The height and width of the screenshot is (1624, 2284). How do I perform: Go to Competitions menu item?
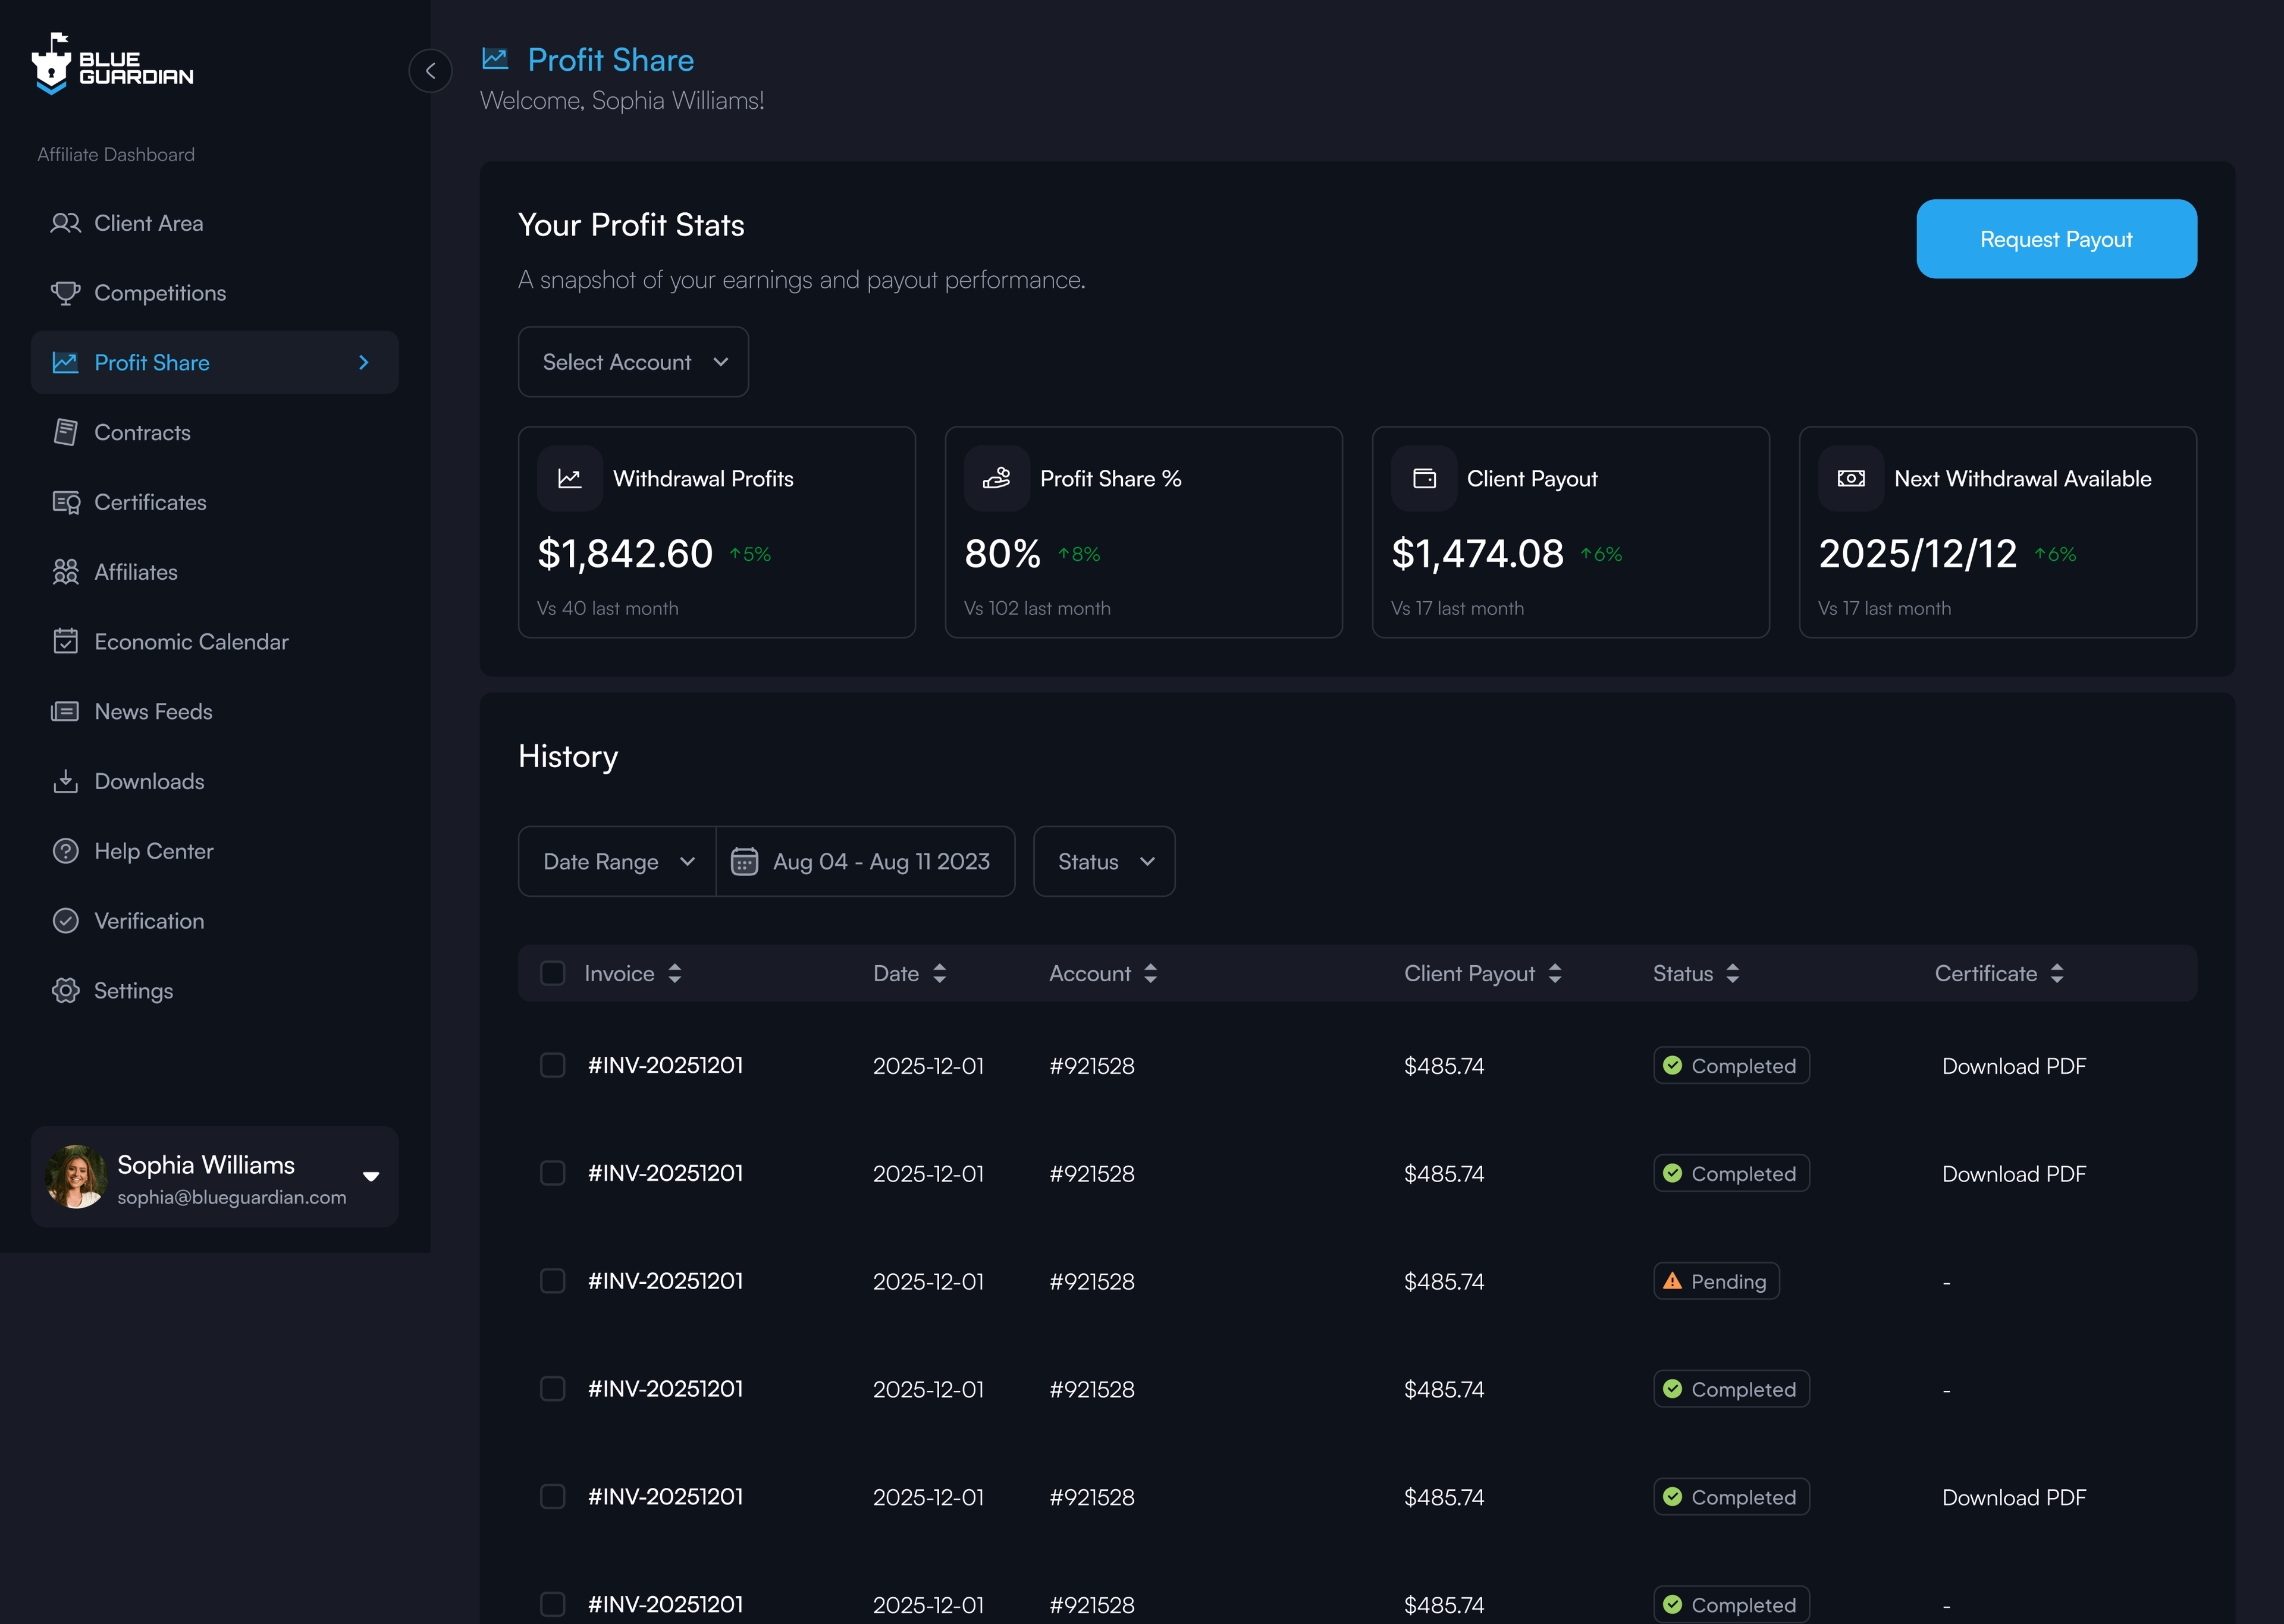pos(215,293)
